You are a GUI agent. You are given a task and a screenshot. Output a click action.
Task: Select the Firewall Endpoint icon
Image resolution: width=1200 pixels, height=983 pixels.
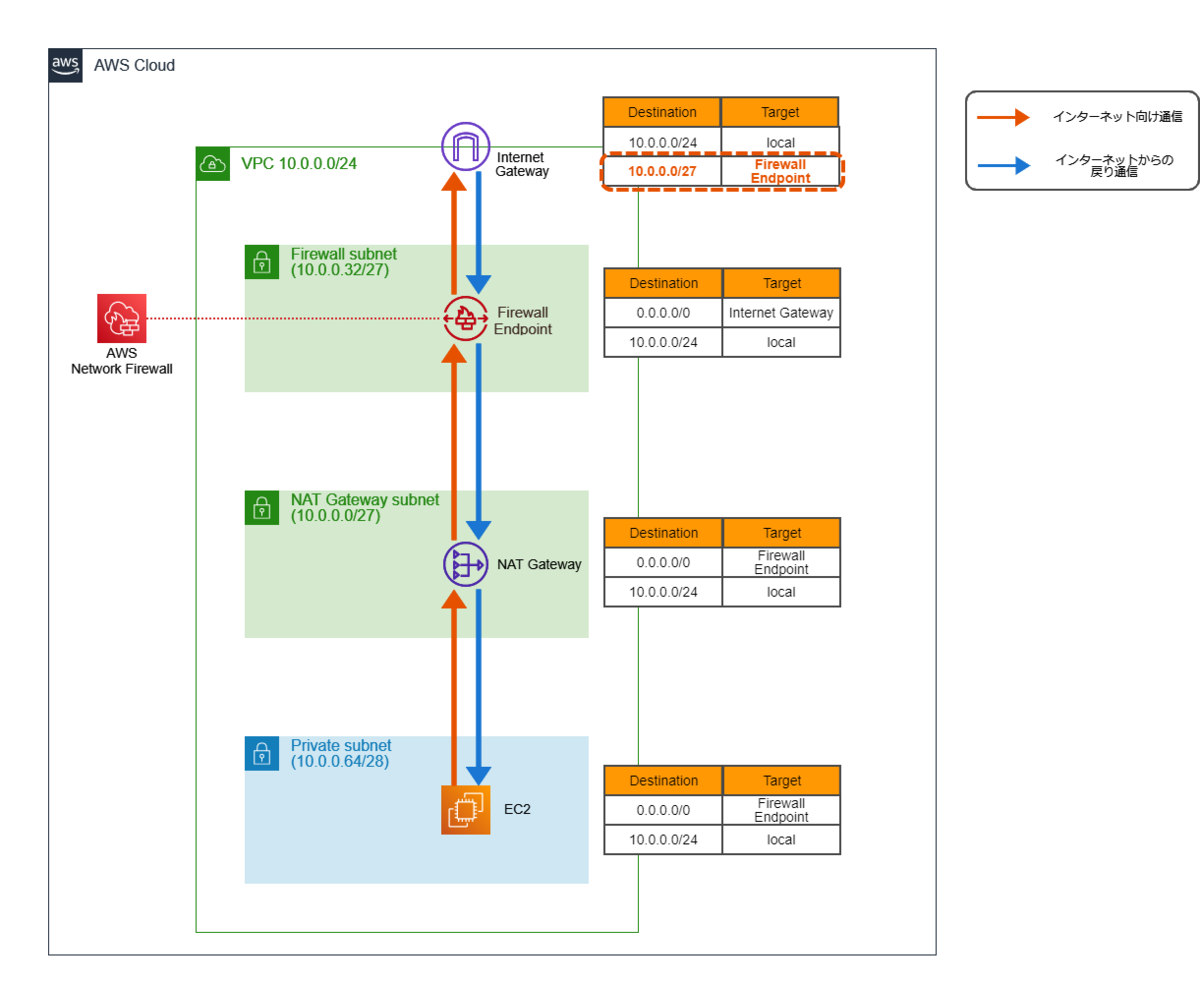point(466,319)
